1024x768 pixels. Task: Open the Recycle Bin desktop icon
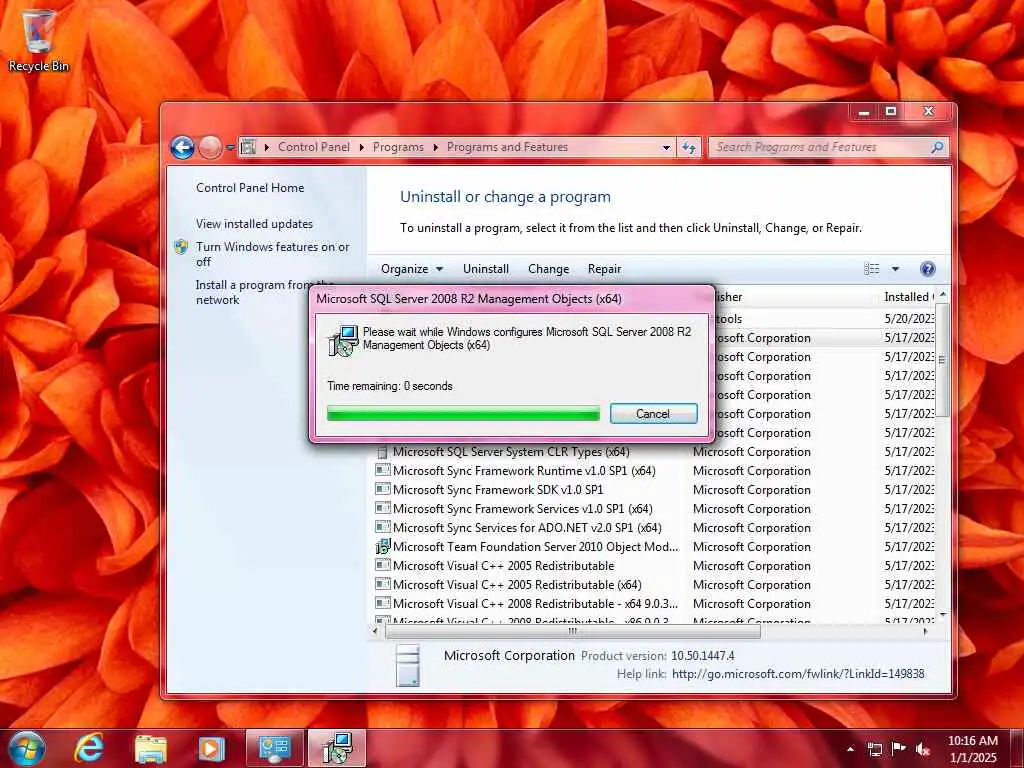tap(38, 40)
